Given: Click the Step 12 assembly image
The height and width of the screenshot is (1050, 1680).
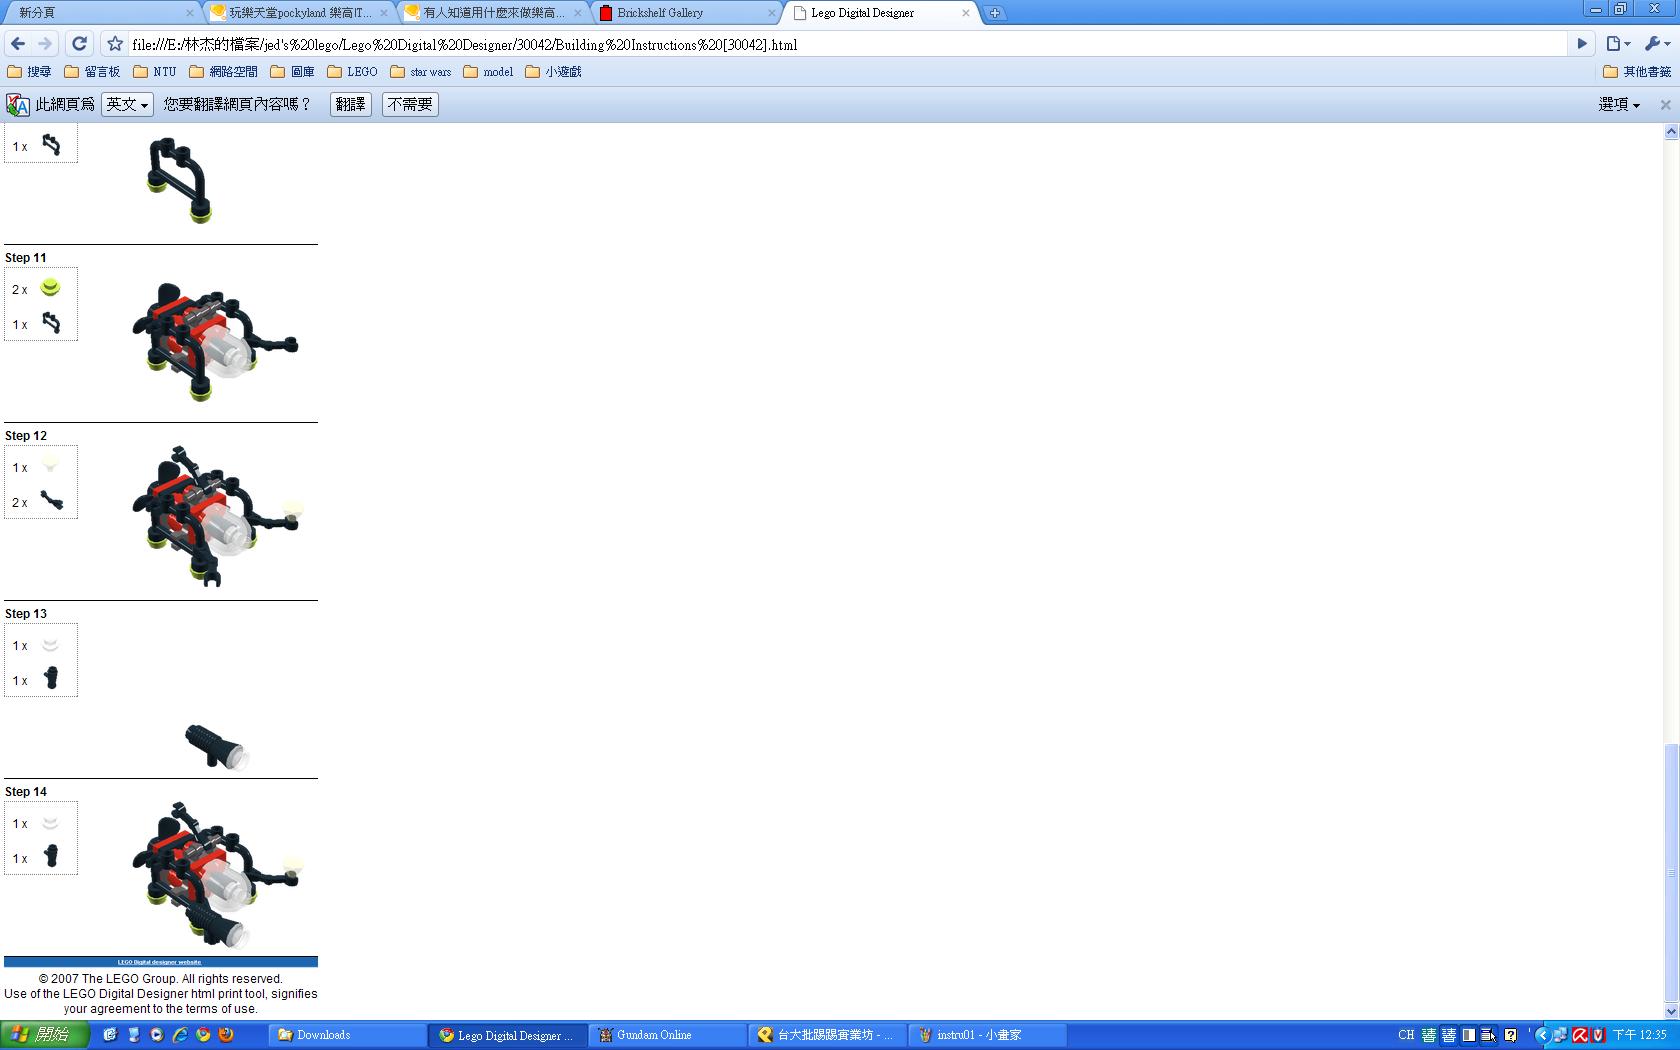Looking at the screenshot, I should pyautogui.click(x=217, y=516).
